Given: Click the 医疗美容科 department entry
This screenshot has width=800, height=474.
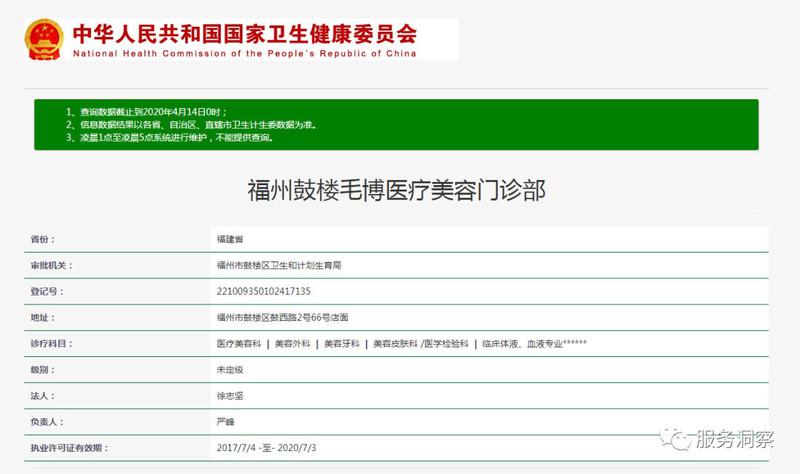Looking at the screenshot, I should pos(239,344).
